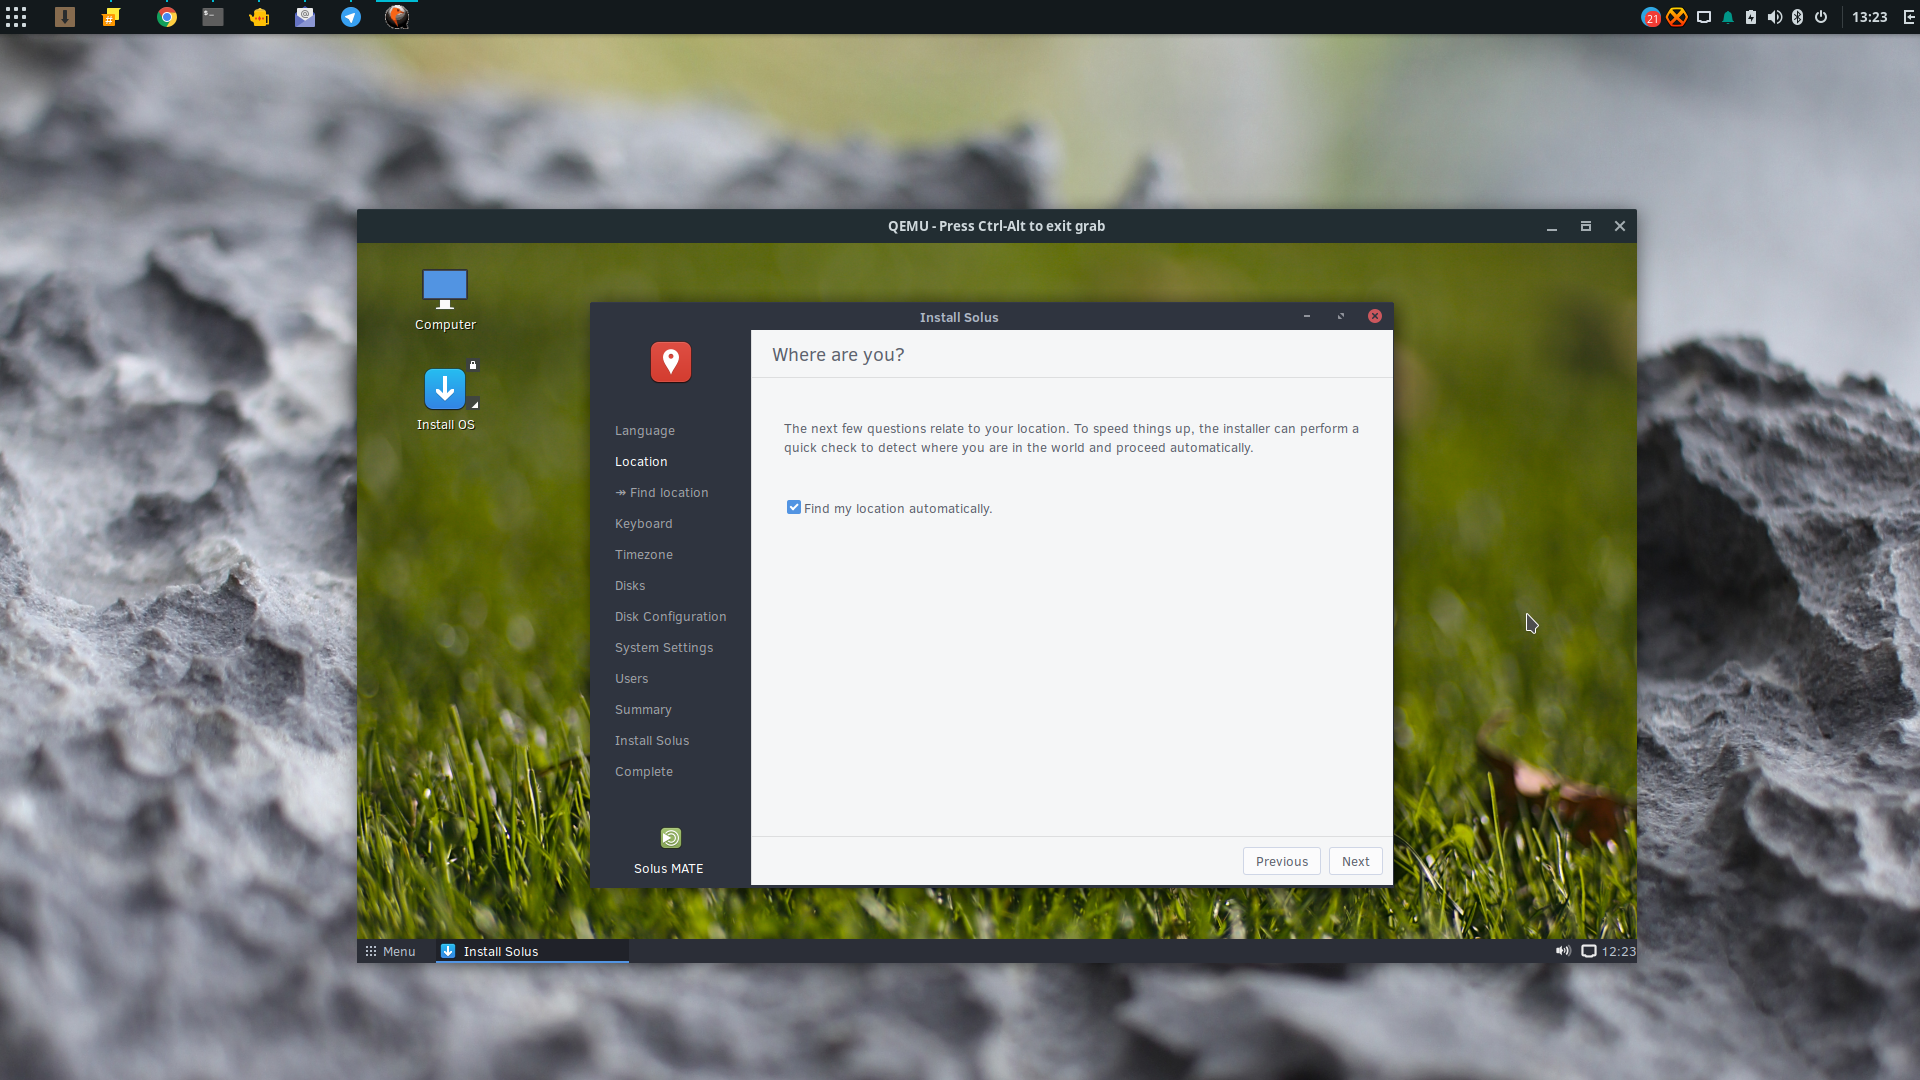Click the Solus MATE logo icon
This screenshot has height=1080, width=1920.
[671, 838]
